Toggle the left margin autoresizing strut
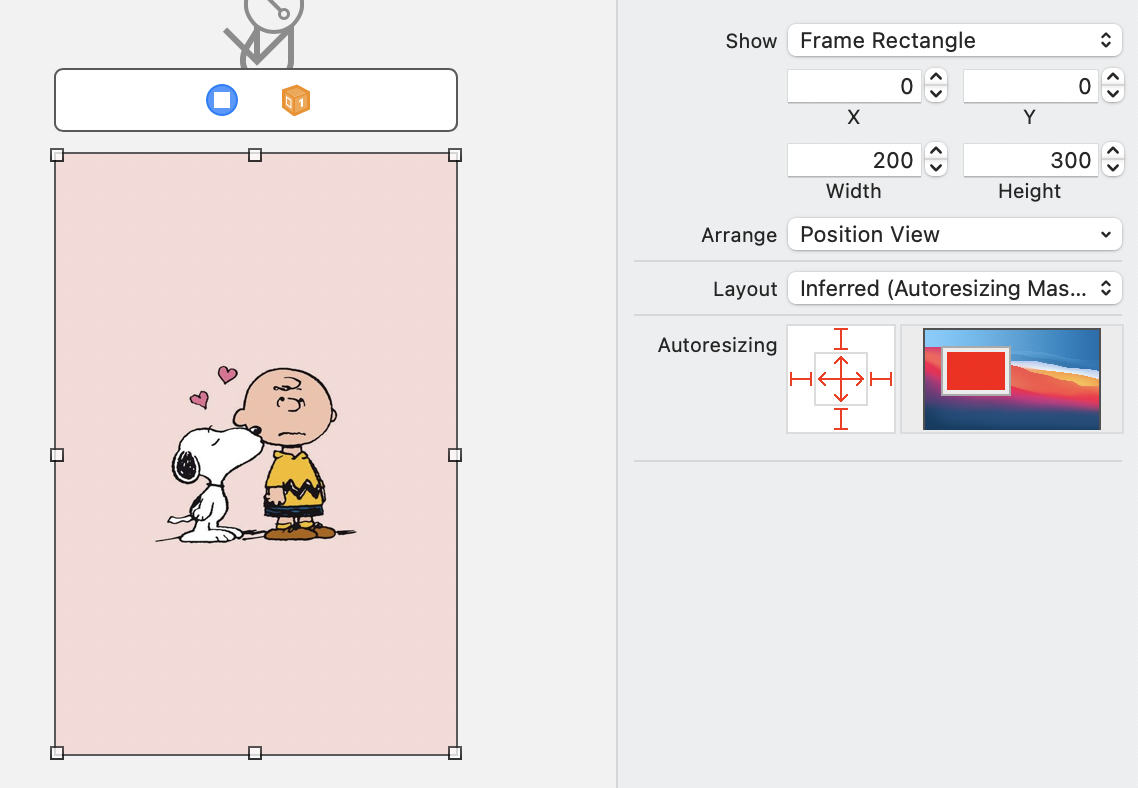 801,379
